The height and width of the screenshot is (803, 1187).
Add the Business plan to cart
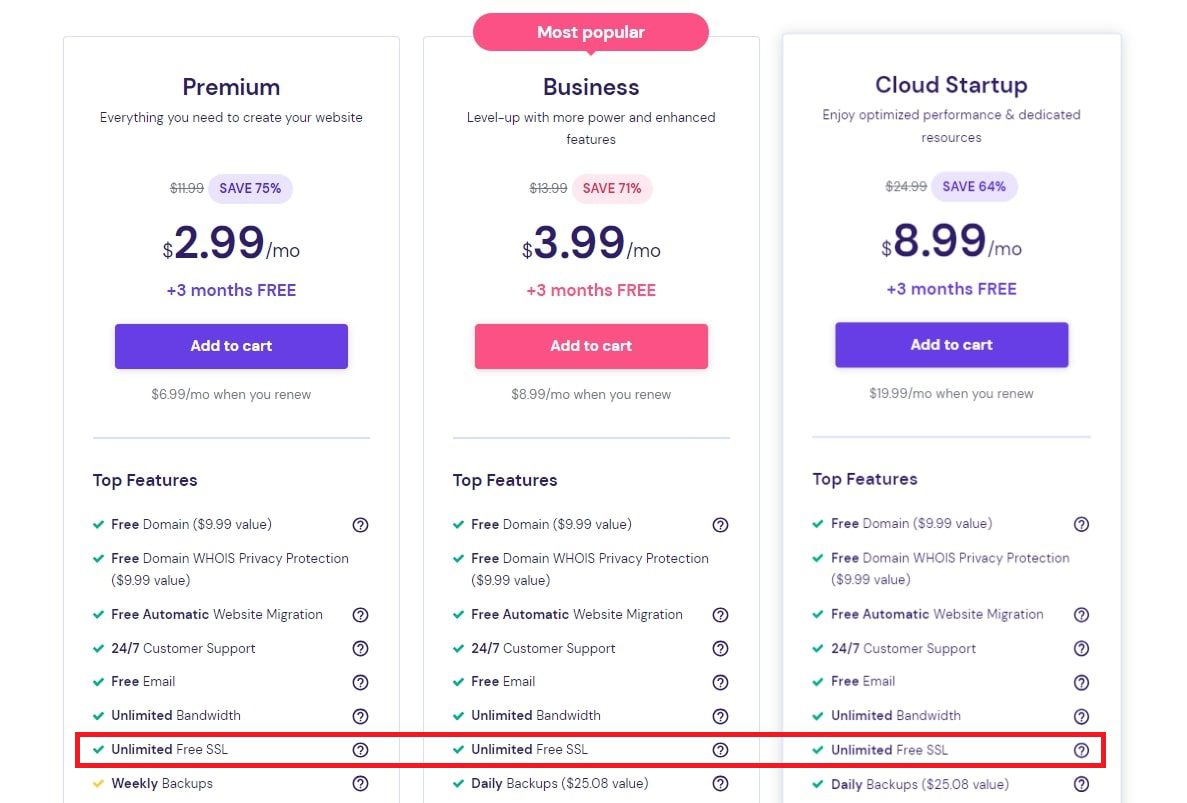(x=591, y=346)
